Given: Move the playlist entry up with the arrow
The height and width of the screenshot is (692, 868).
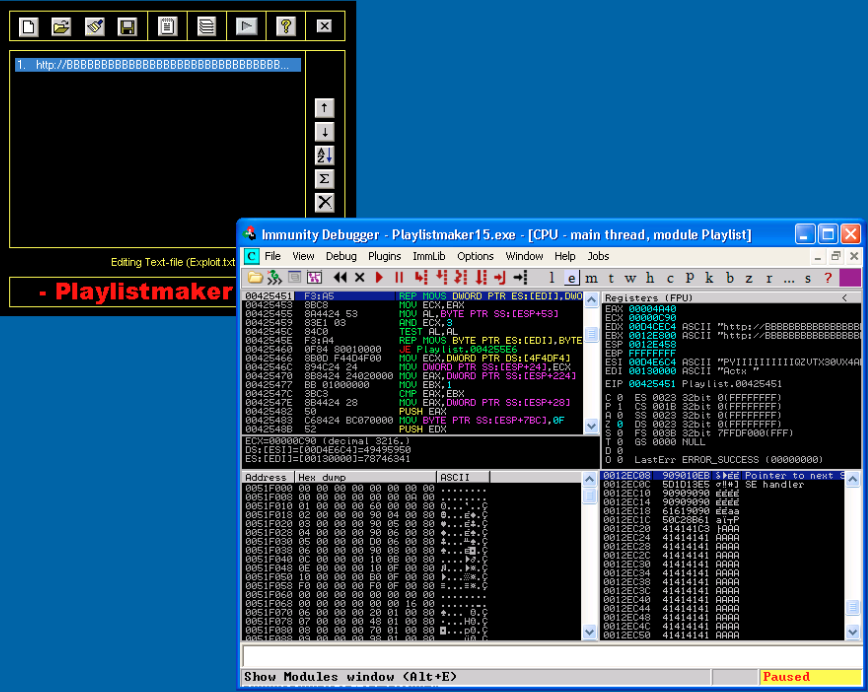Looking at the screenshot, I should point(324,107).
